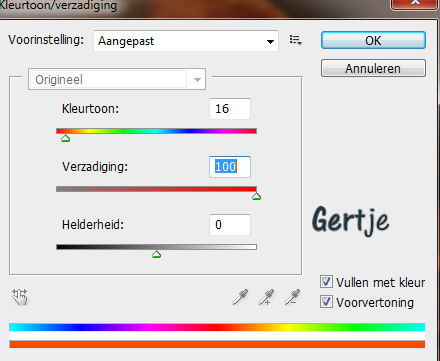Click the Helderheid label text
440x361 pixels.
pyautogui.click(x=93, y=225)
